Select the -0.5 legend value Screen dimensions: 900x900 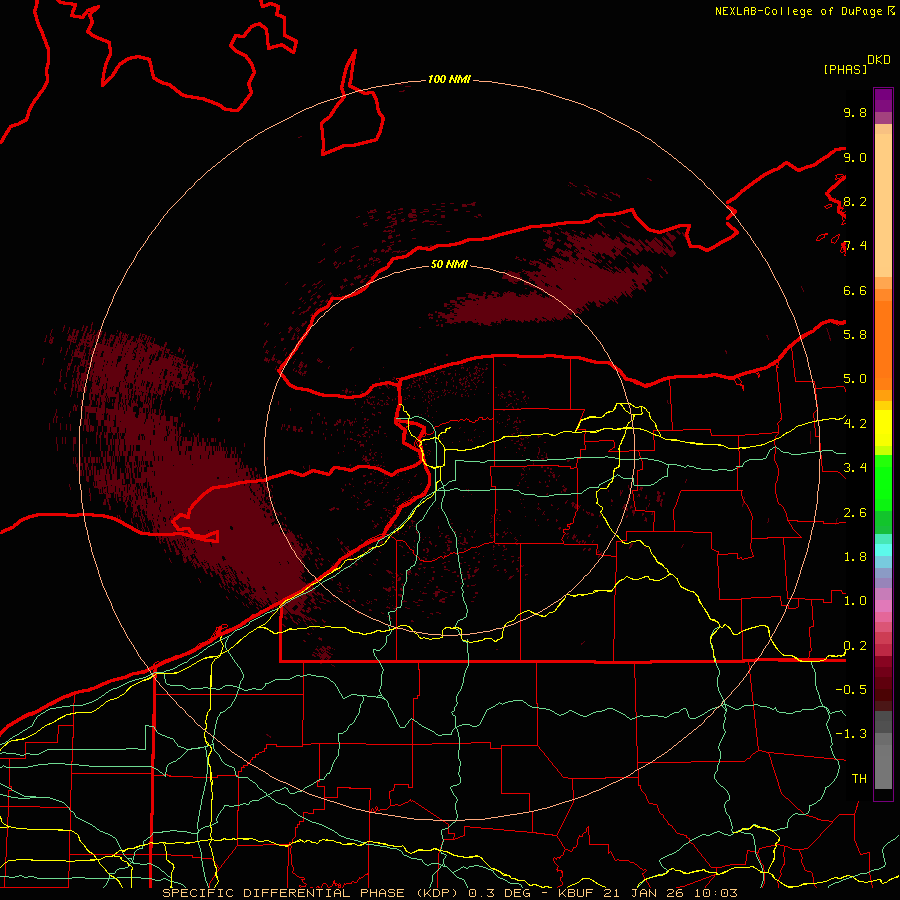(x=851, y=690)
